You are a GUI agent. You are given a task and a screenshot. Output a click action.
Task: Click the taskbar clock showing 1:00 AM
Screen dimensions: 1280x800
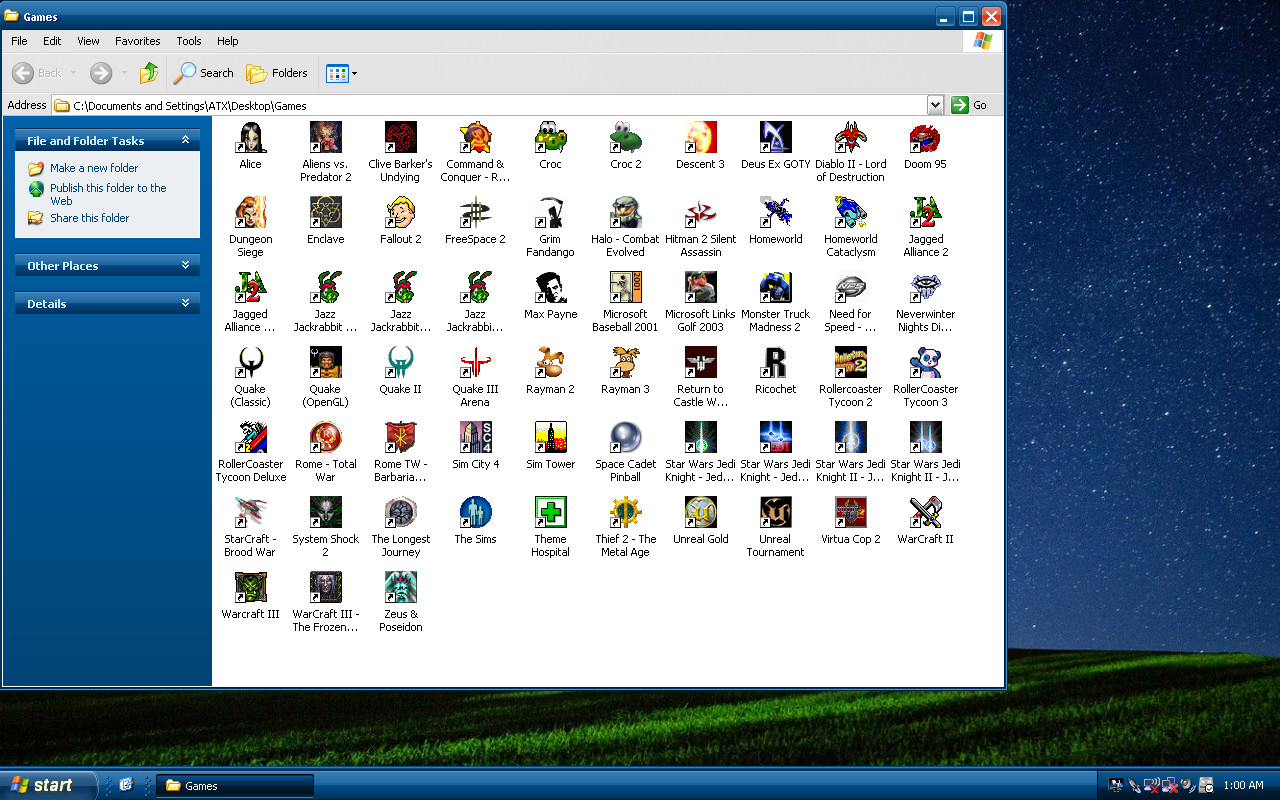(x=1243, y=785)
